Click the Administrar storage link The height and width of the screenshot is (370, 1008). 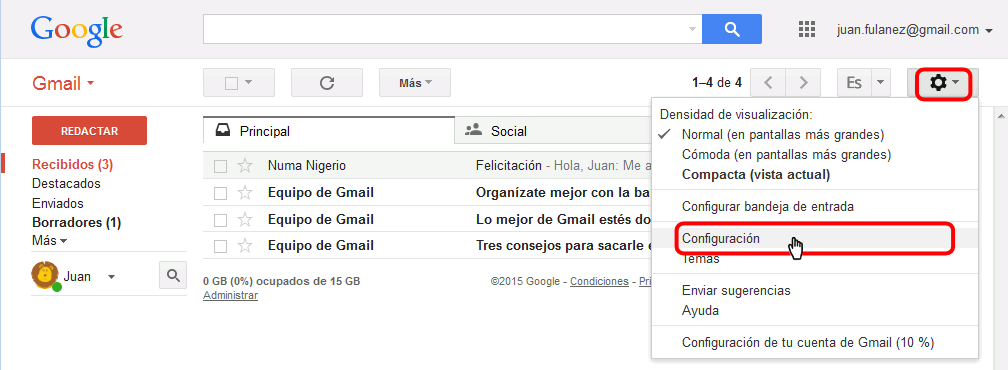pos(230,295)
